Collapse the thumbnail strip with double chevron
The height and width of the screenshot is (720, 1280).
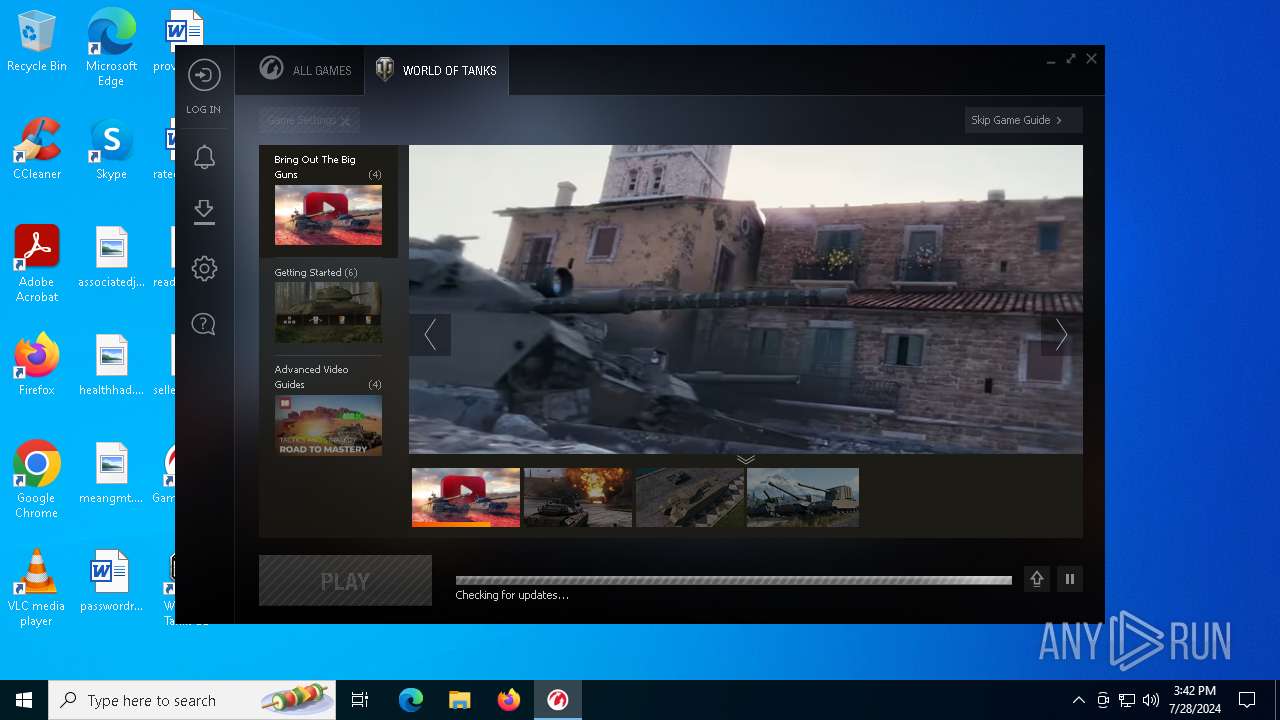click(745, 459)
